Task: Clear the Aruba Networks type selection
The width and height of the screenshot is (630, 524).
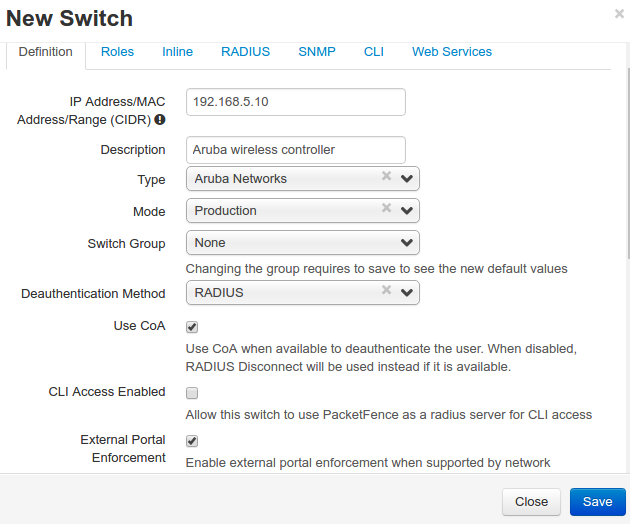Action: pos(386,176)
